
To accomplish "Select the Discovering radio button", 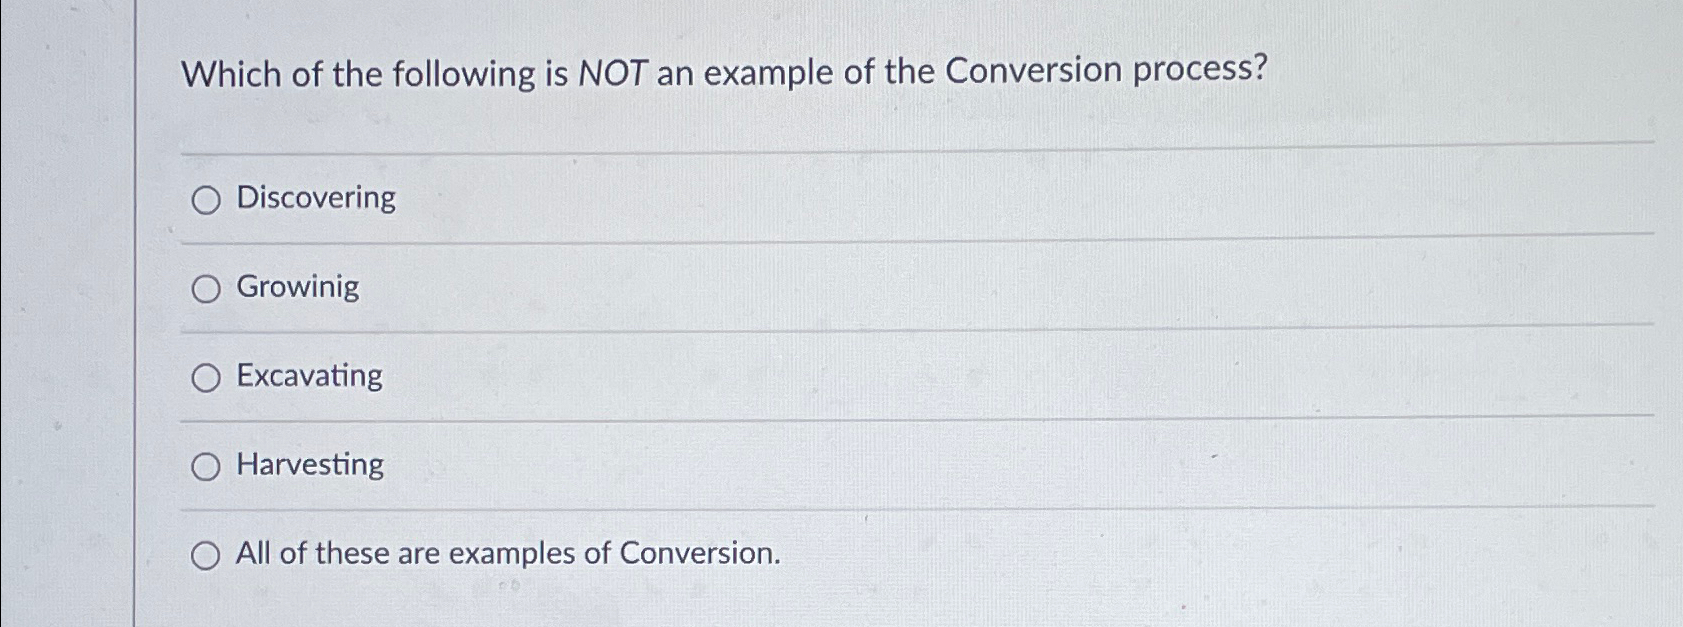I will coord(206,201).
